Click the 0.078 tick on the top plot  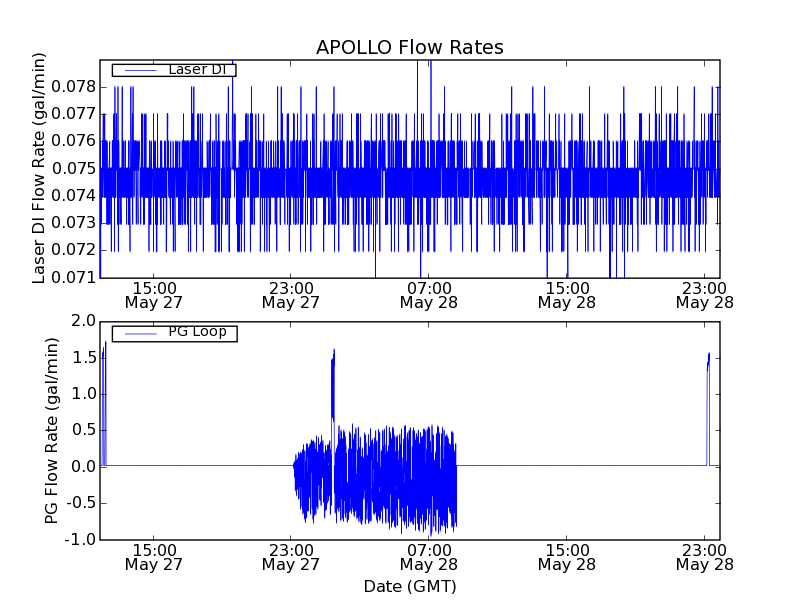[73, 87]
